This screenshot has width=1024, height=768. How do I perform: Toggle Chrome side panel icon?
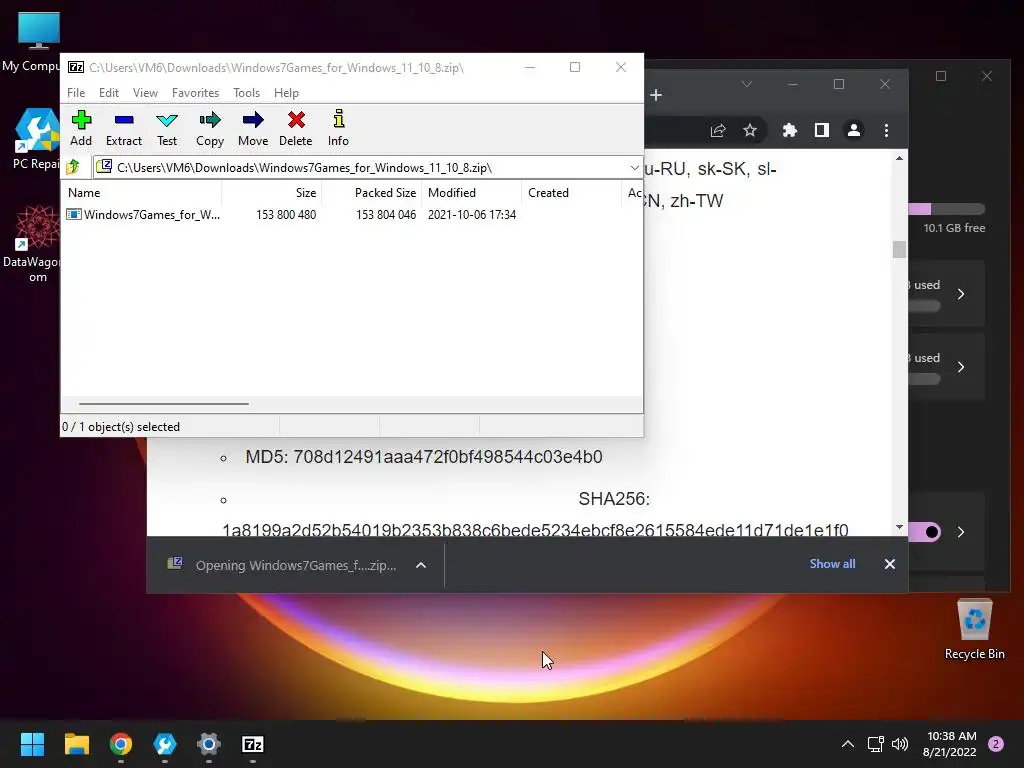[x=822, y=131]
